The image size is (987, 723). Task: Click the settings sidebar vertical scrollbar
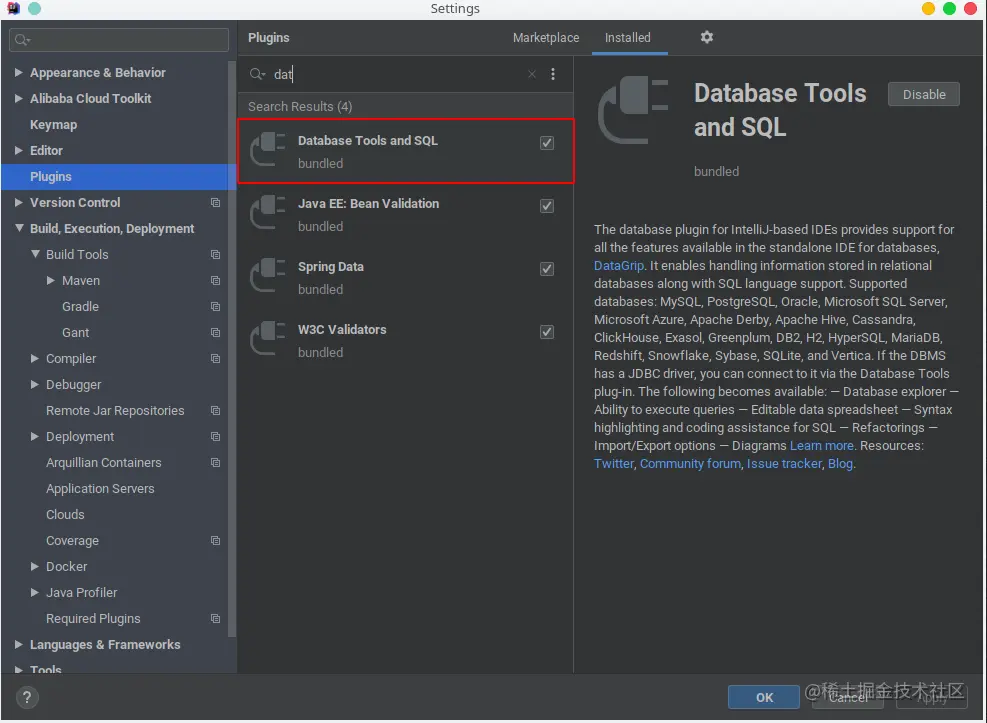[232, 349]
